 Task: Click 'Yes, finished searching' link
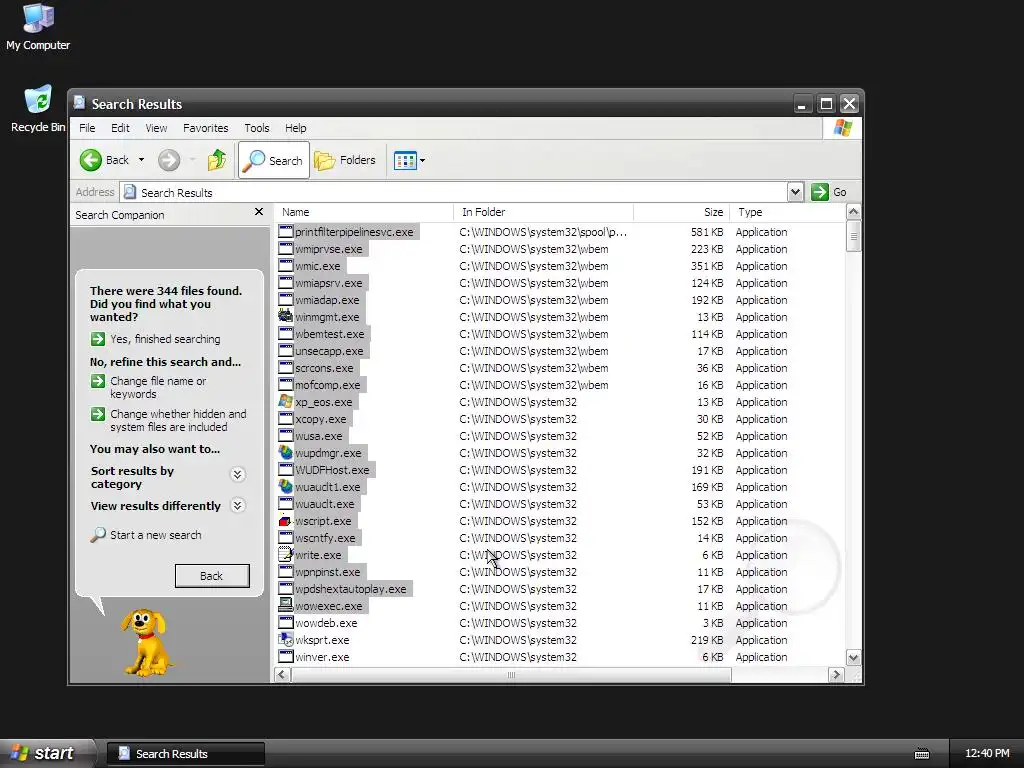(165, 339)
